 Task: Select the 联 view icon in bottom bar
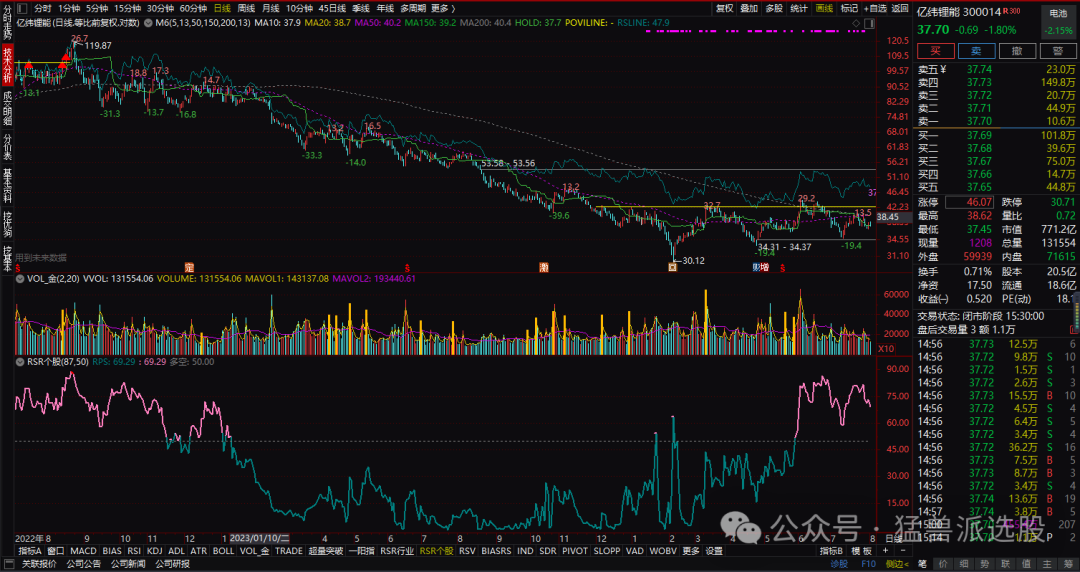point(1006,564)
